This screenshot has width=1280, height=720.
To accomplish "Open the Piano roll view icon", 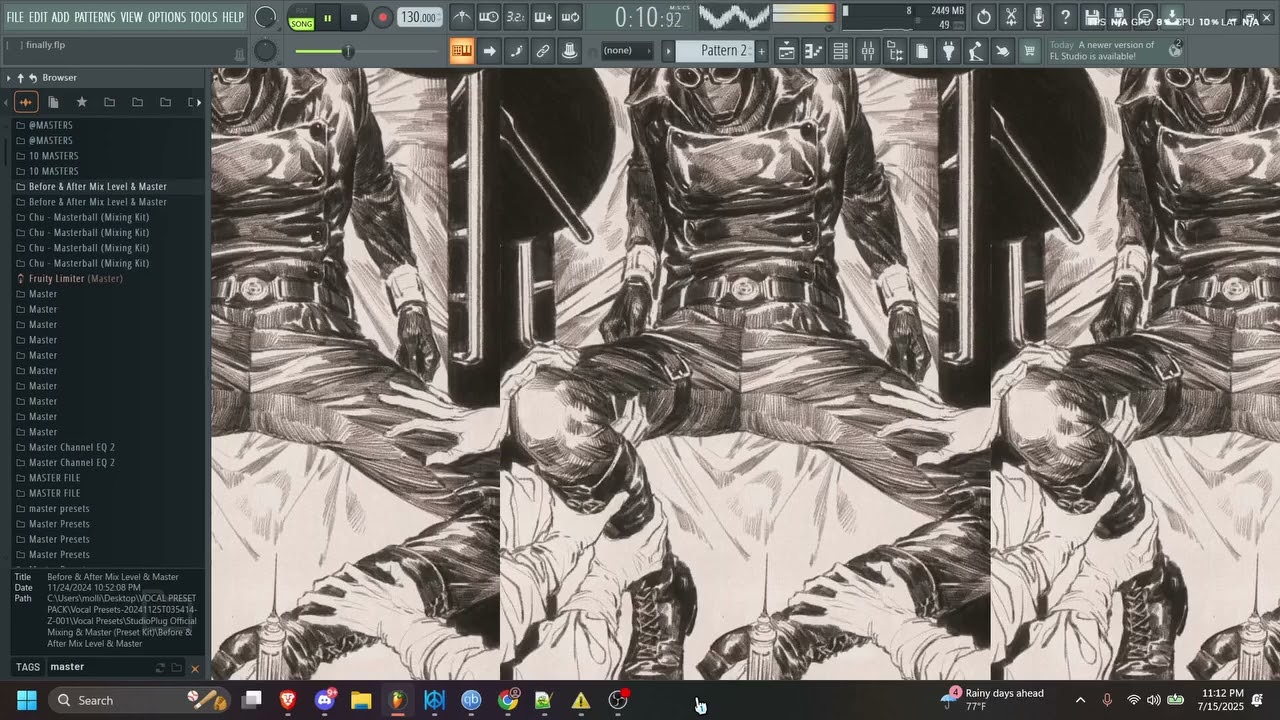I will click(x=813, y=51).
